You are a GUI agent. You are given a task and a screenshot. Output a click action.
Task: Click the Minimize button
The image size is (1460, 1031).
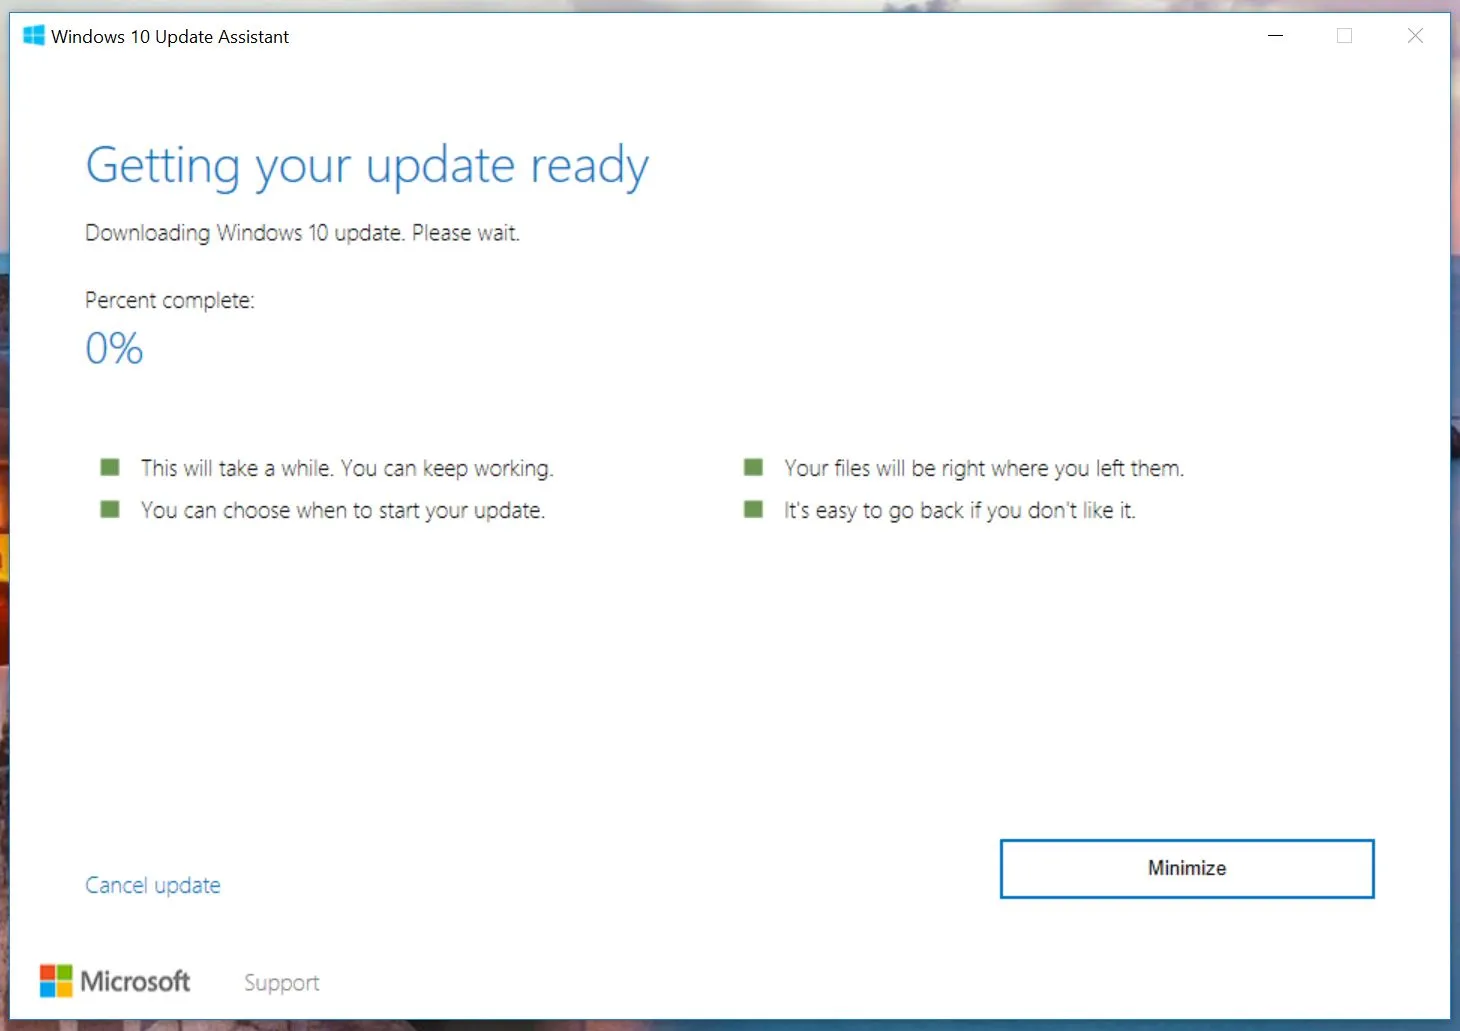[1187, 868]
